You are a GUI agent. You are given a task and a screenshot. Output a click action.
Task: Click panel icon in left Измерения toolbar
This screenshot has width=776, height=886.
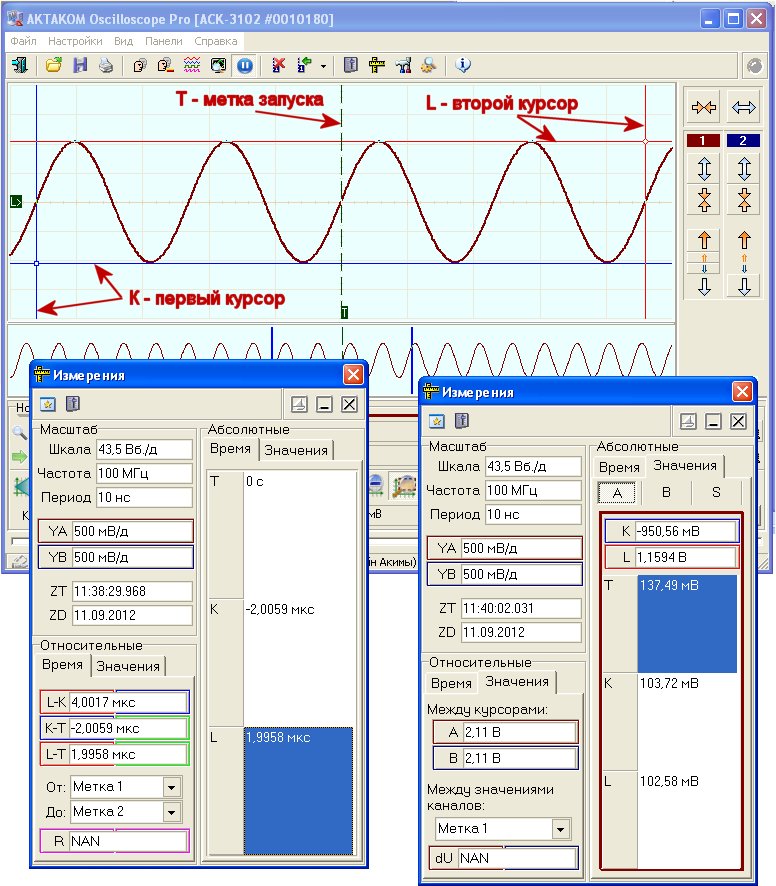pos(73,404)
